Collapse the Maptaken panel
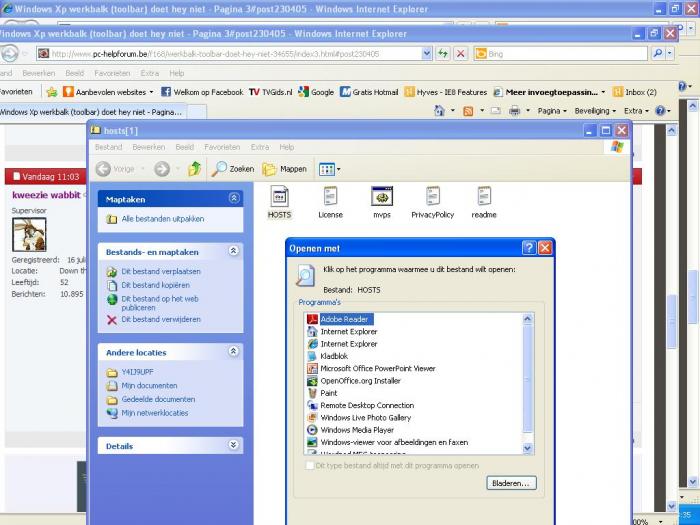700x525 pixels. 233,198
